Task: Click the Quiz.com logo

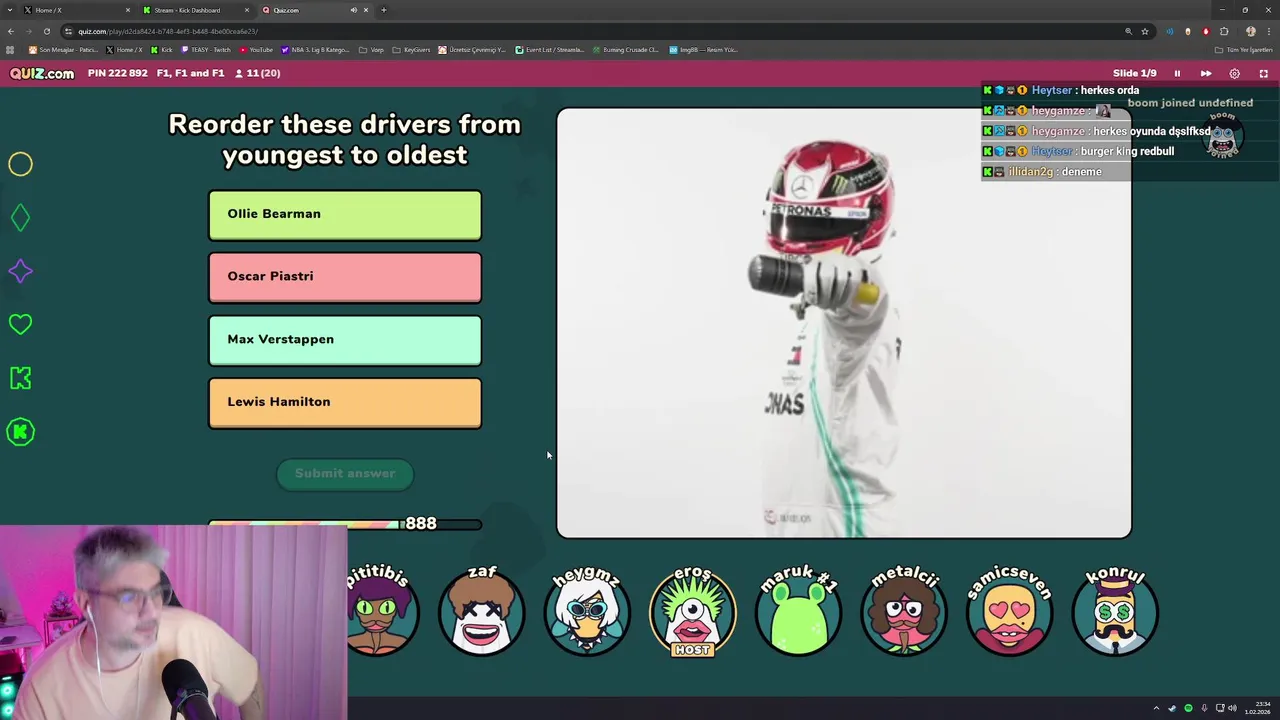Action: click(42, 73)
